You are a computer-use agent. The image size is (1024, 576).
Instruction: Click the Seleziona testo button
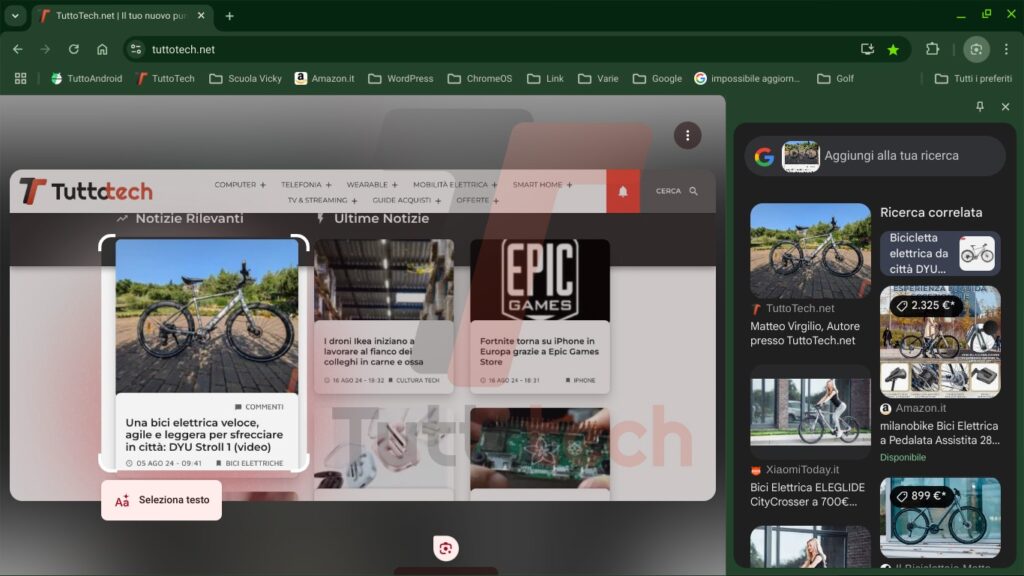point(161,500)
